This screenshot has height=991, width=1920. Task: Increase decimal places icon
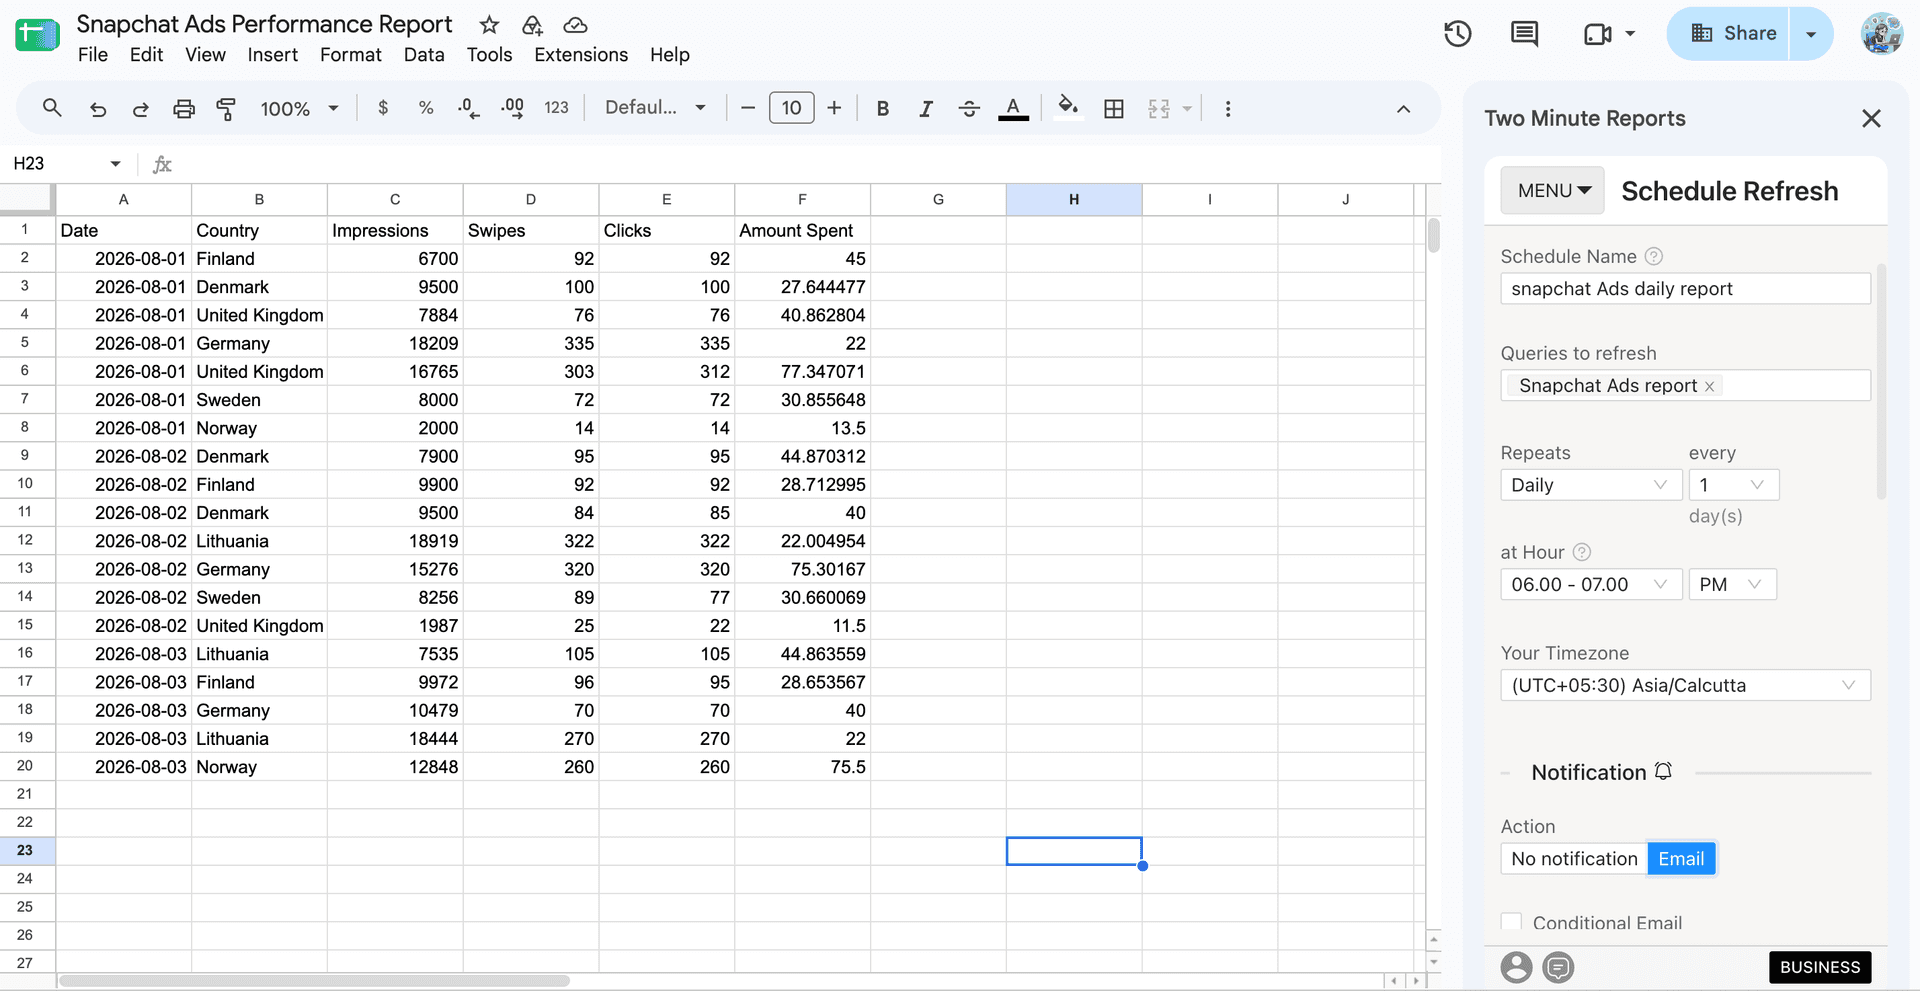(513, 108)
